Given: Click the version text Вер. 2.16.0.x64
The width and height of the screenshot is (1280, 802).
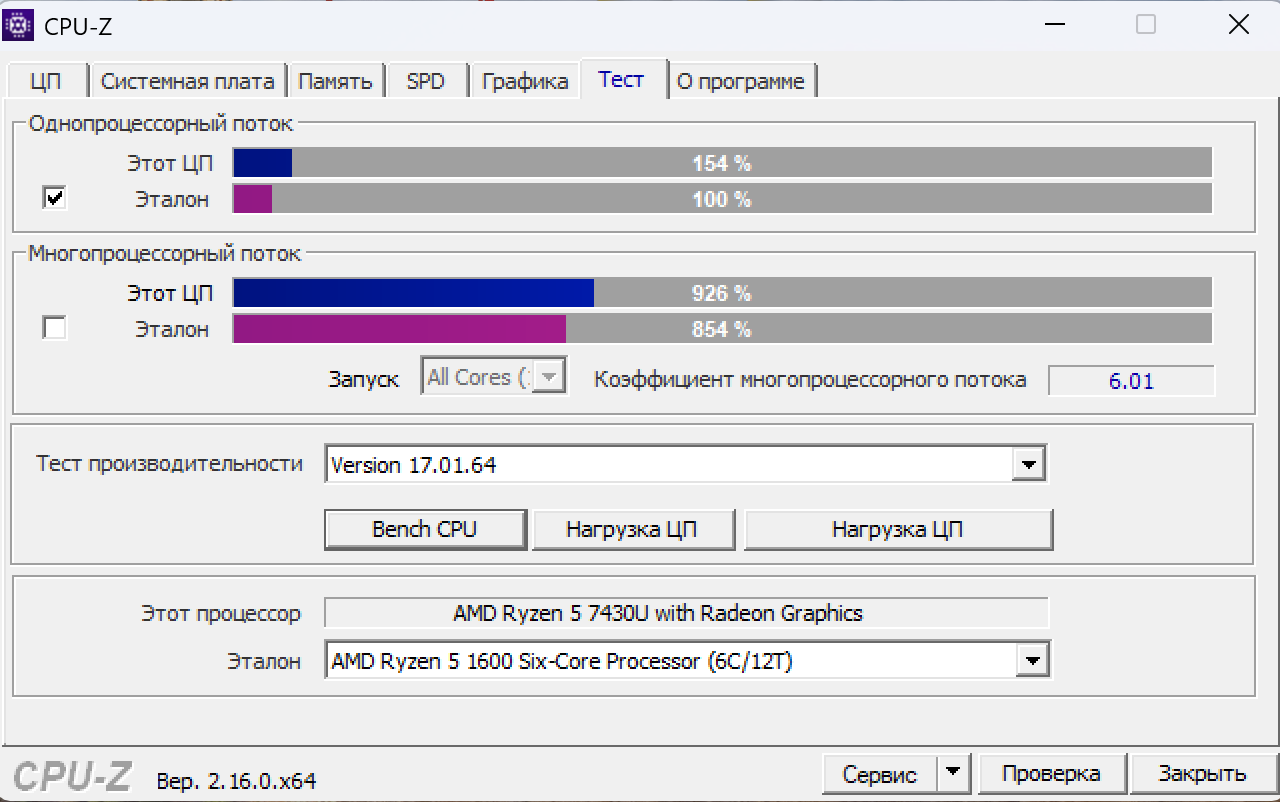Looking at the screenshot, I should pos(236,781).
